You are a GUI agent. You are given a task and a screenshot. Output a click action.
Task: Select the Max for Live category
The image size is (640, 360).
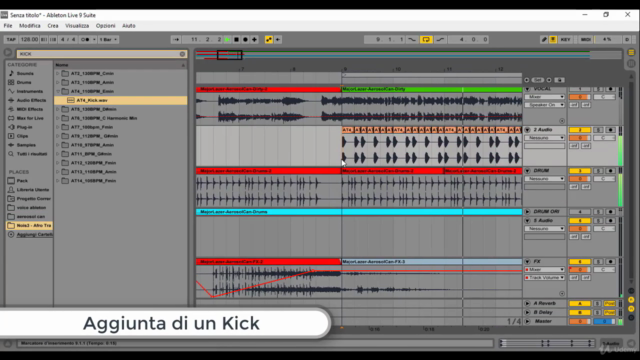tap(30, 118)
